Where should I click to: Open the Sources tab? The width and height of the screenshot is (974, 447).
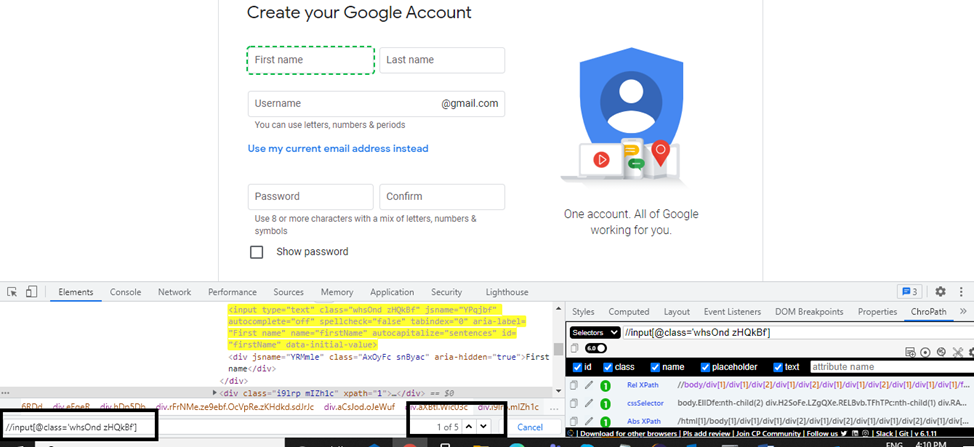[x=289, y=292]
